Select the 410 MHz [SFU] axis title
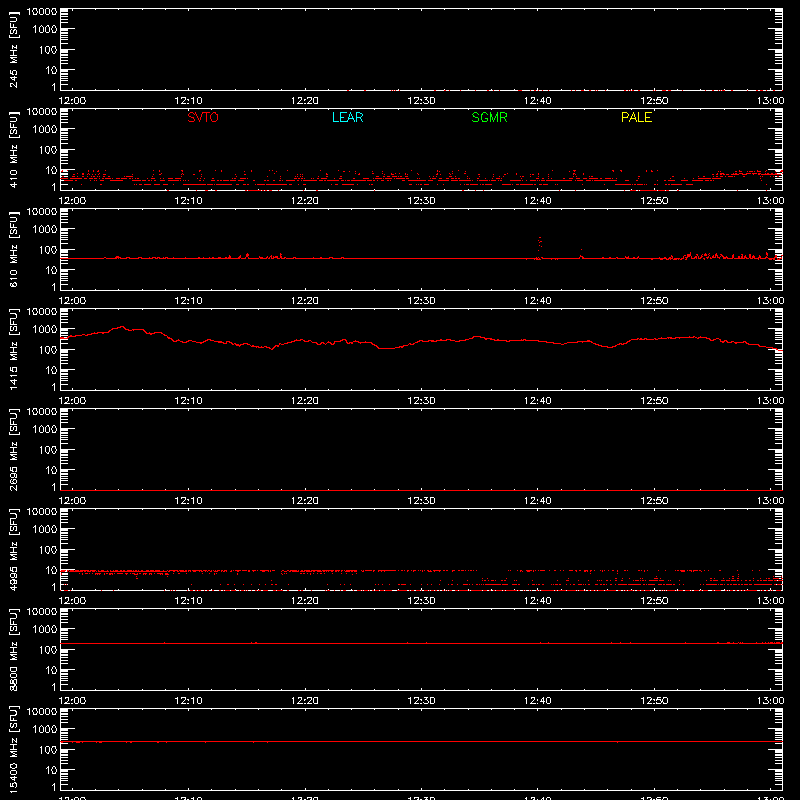Screen dimensions: 800x800 [13, 149]
